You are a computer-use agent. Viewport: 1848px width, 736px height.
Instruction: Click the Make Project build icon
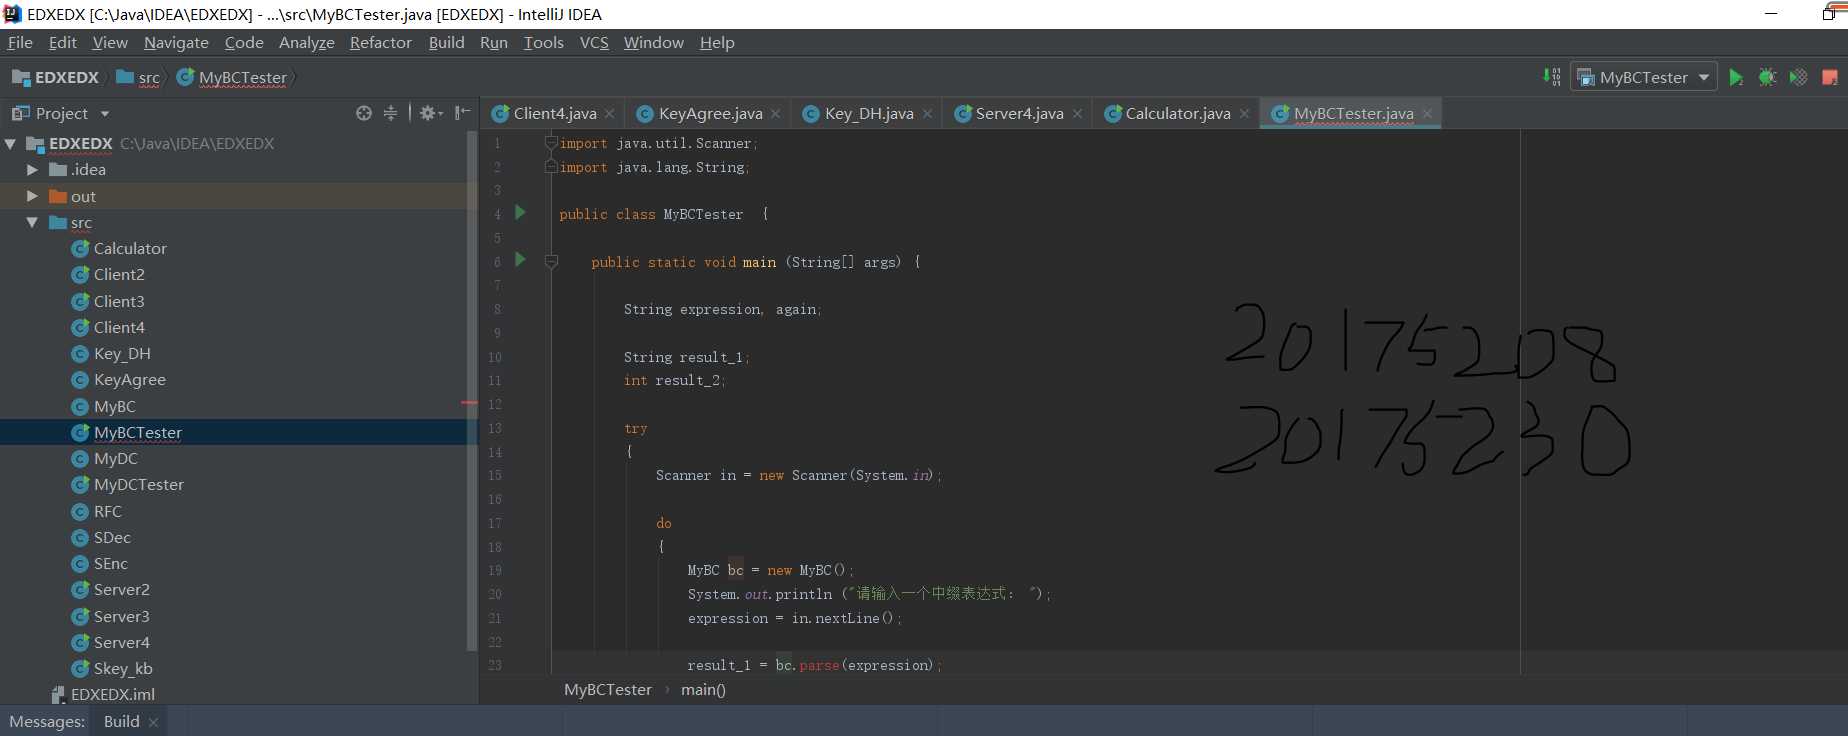1552,77
